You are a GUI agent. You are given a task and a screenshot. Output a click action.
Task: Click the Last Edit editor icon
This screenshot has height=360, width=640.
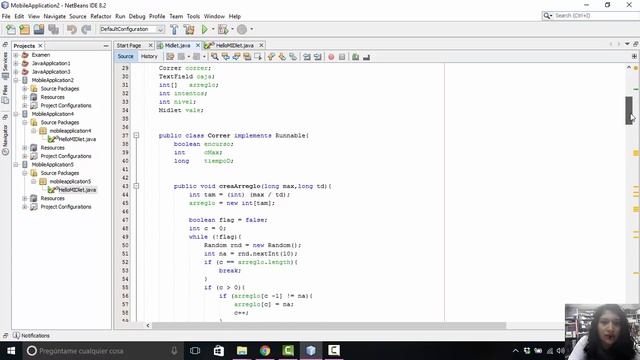point(170,57)
